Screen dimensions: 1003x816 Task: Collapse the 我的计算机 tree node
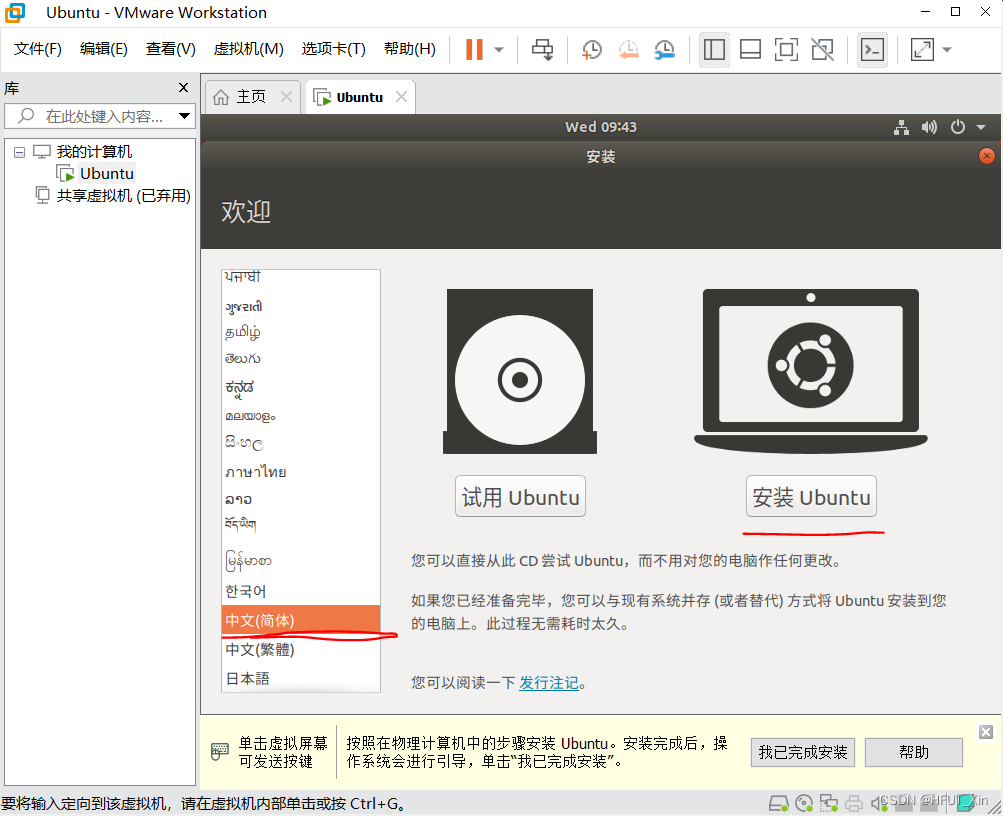19,152
